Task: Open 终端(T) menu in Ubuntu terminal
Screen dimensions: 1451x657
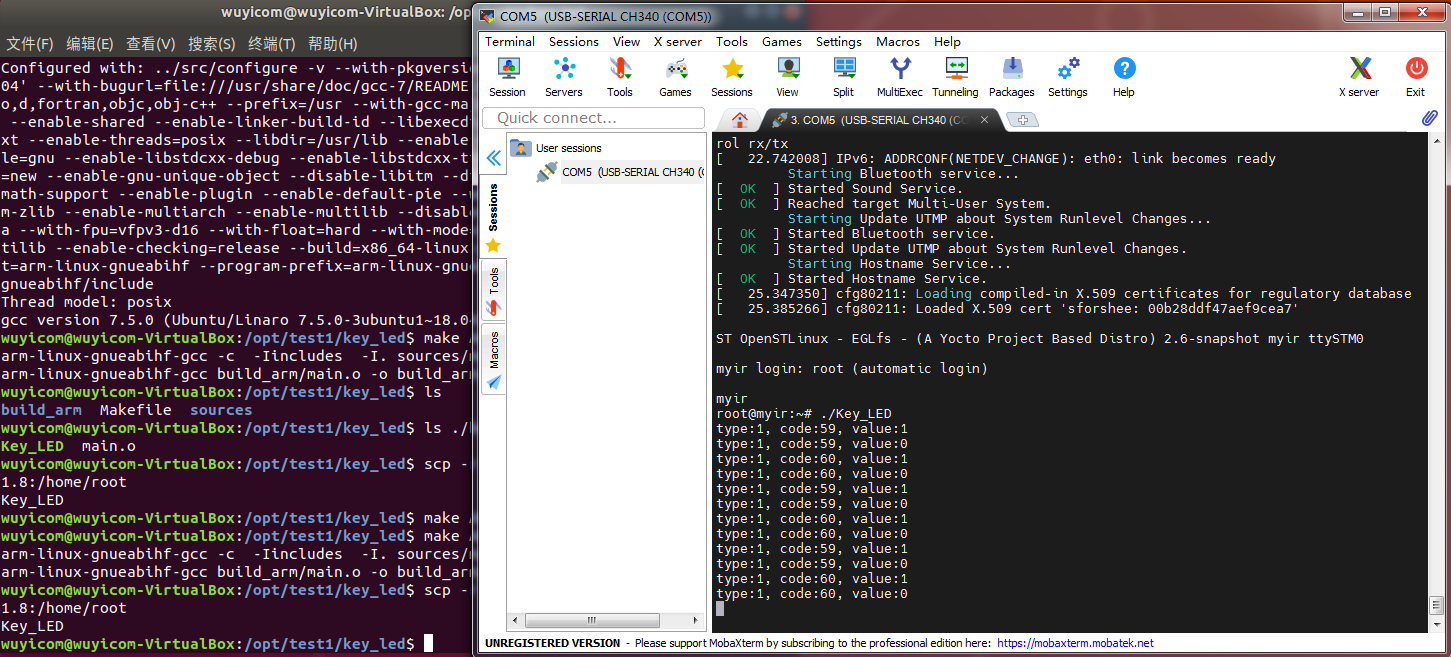Action: (272, 44)
